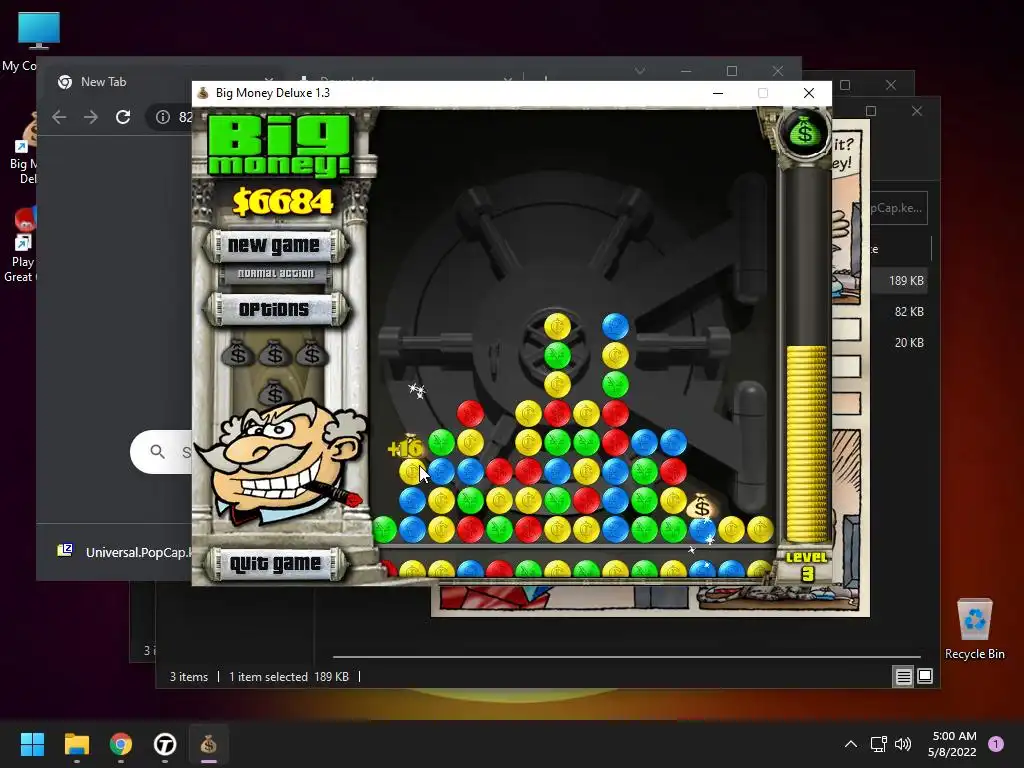Select the 189 KB file row in Explorer
This screenshot has width=1024, height=768.
tap(900, 281)
